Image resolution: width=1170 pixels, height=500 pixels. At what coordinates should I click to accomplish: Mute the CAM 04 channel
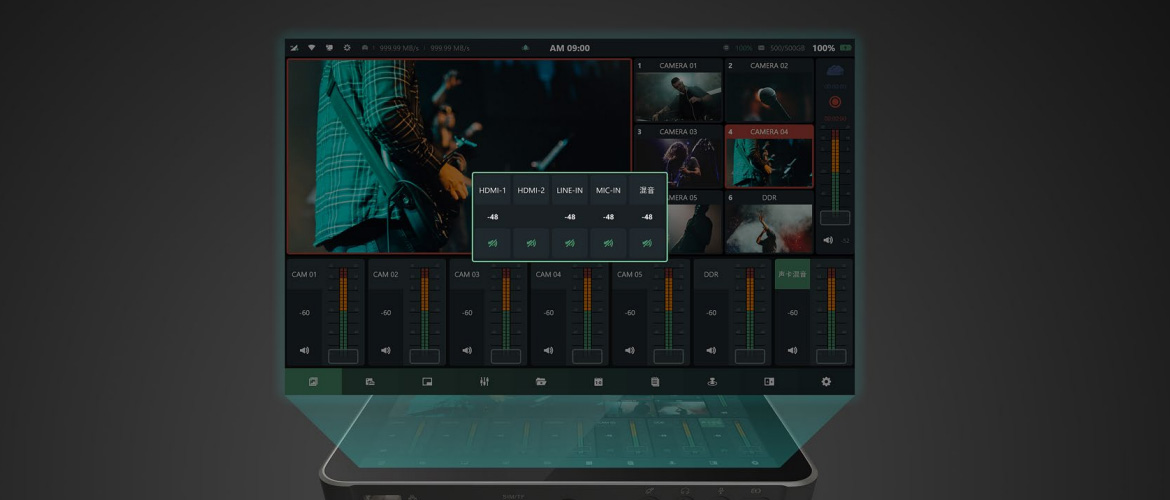548,350
